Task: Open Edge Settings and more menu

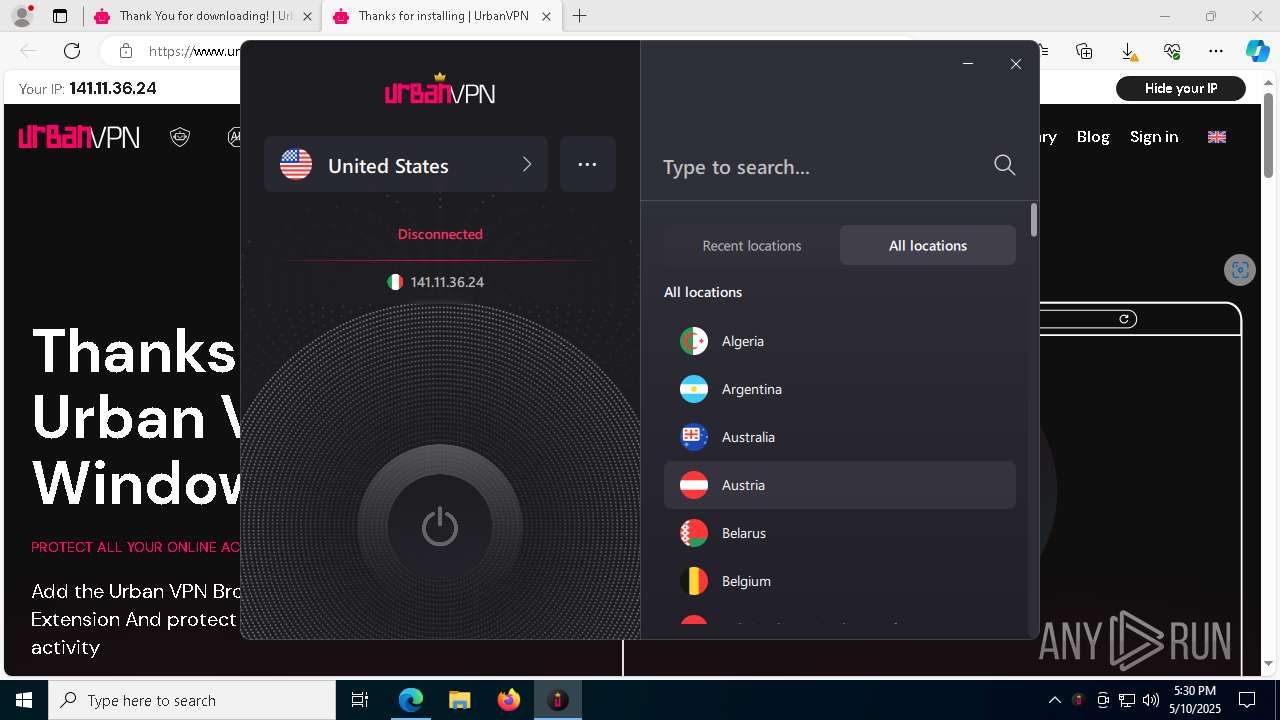Action: [1216, 51]
